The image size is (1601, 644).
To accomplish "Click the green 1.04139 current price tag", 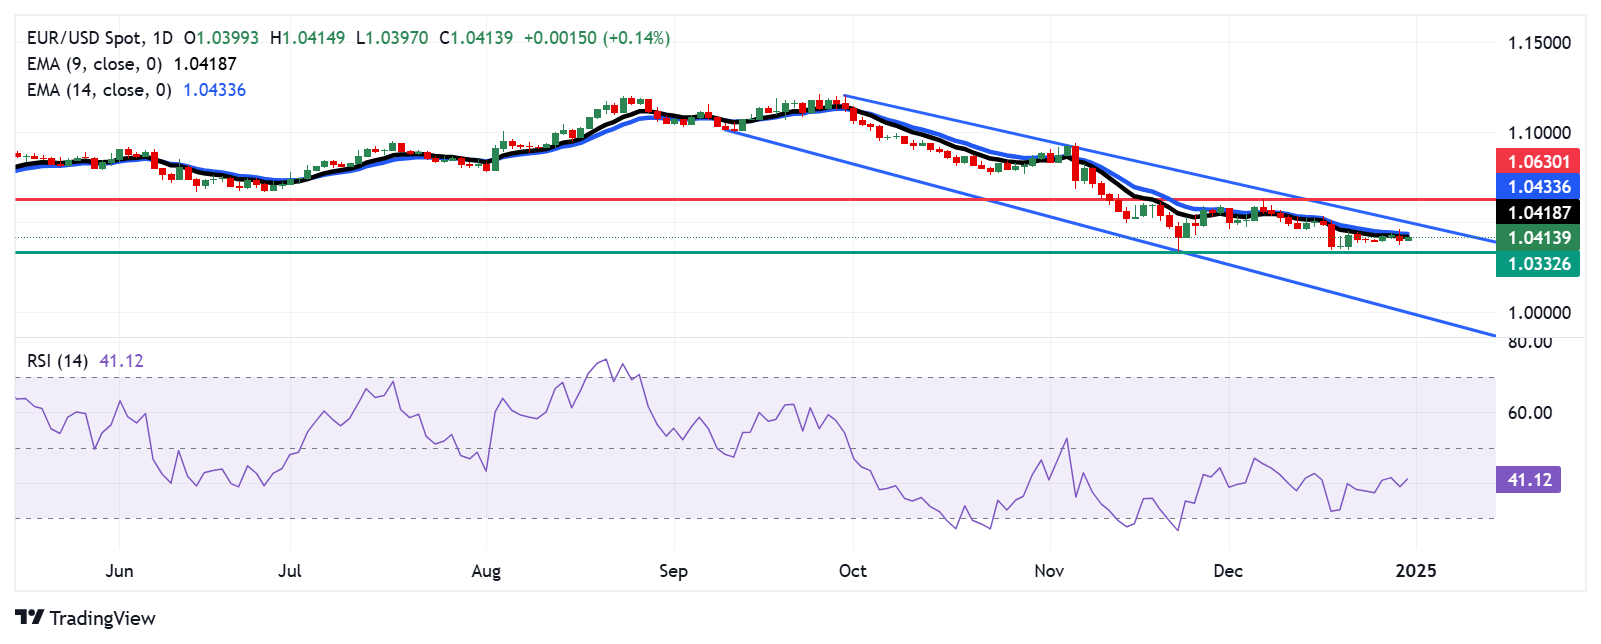I will pos(1538,238).
